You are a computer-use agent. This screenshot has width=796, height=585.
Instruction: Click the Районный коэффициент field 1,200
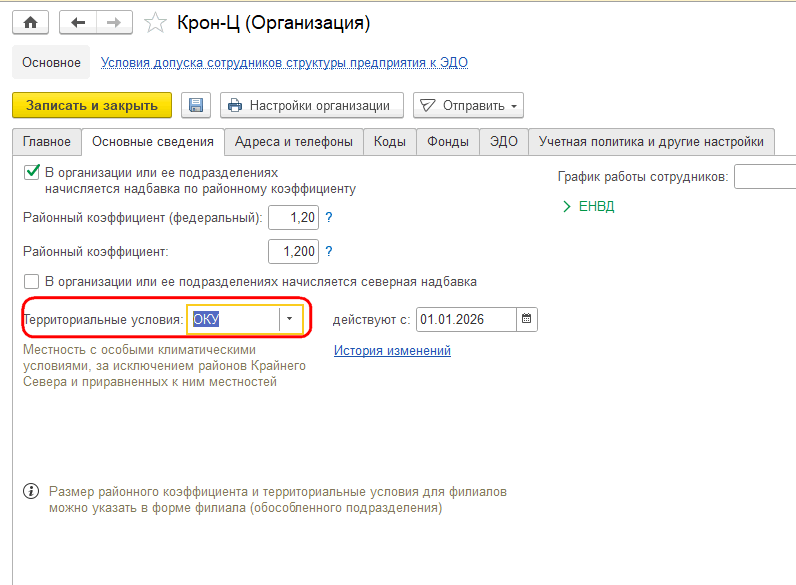coord(293,251)
